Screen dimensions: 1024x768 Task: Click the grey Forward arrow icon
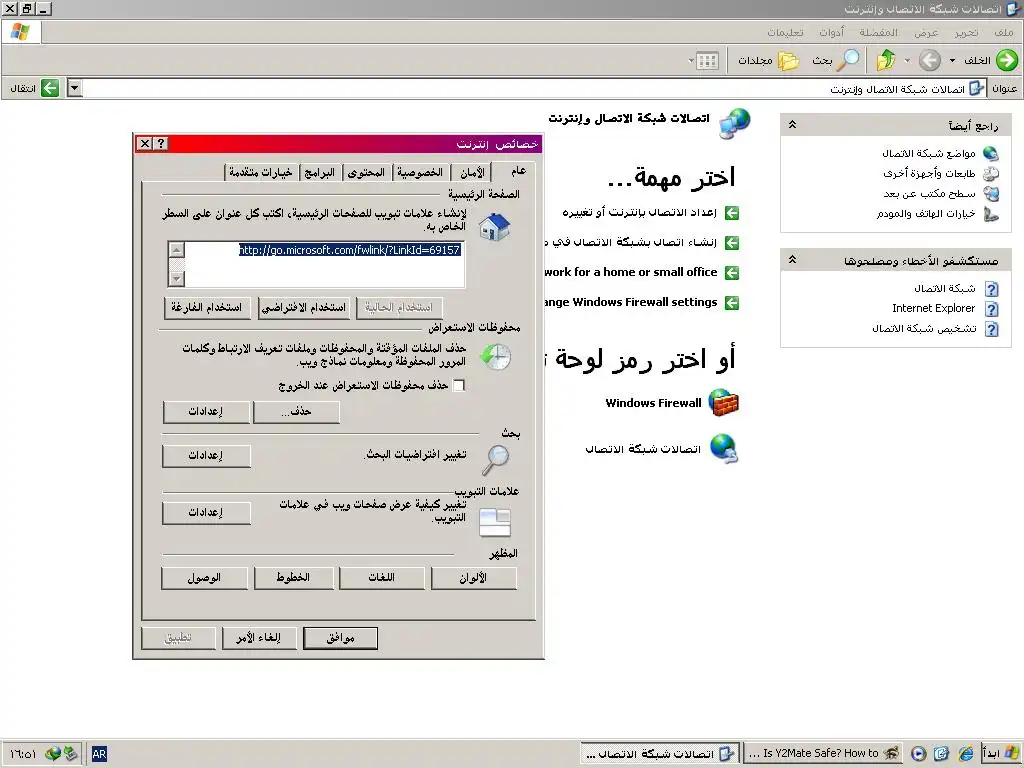tap(929, 60)
